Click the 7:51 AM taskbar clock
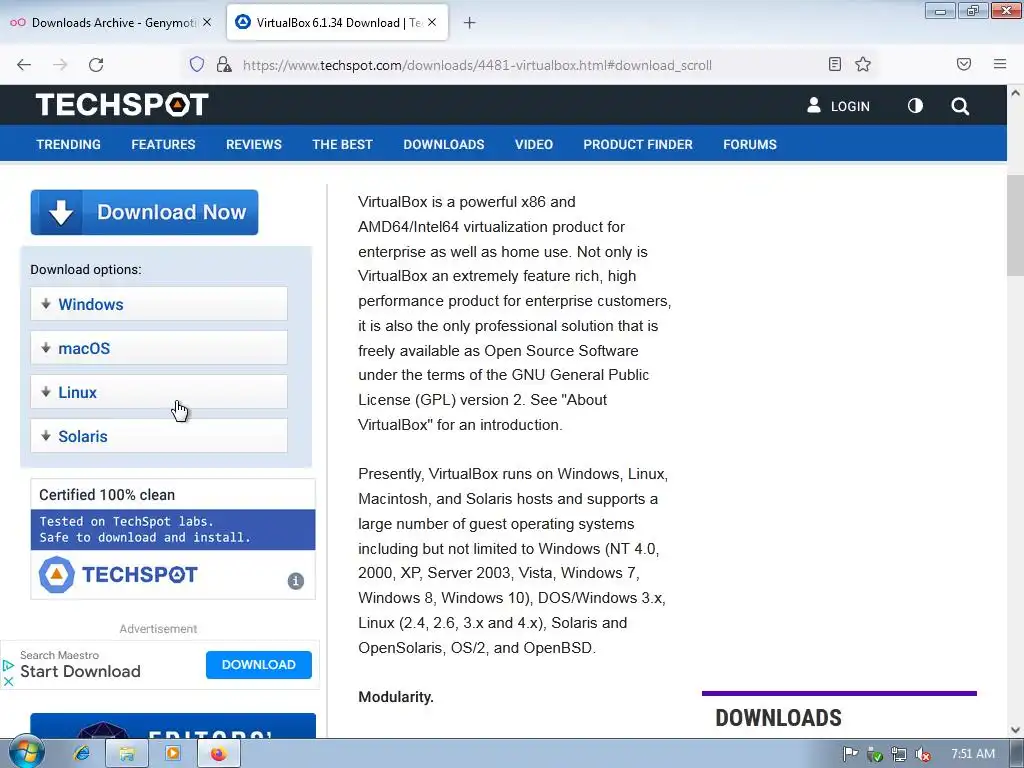The height and width of the screenshot is (768, 1024). click(x=973, y=754)
